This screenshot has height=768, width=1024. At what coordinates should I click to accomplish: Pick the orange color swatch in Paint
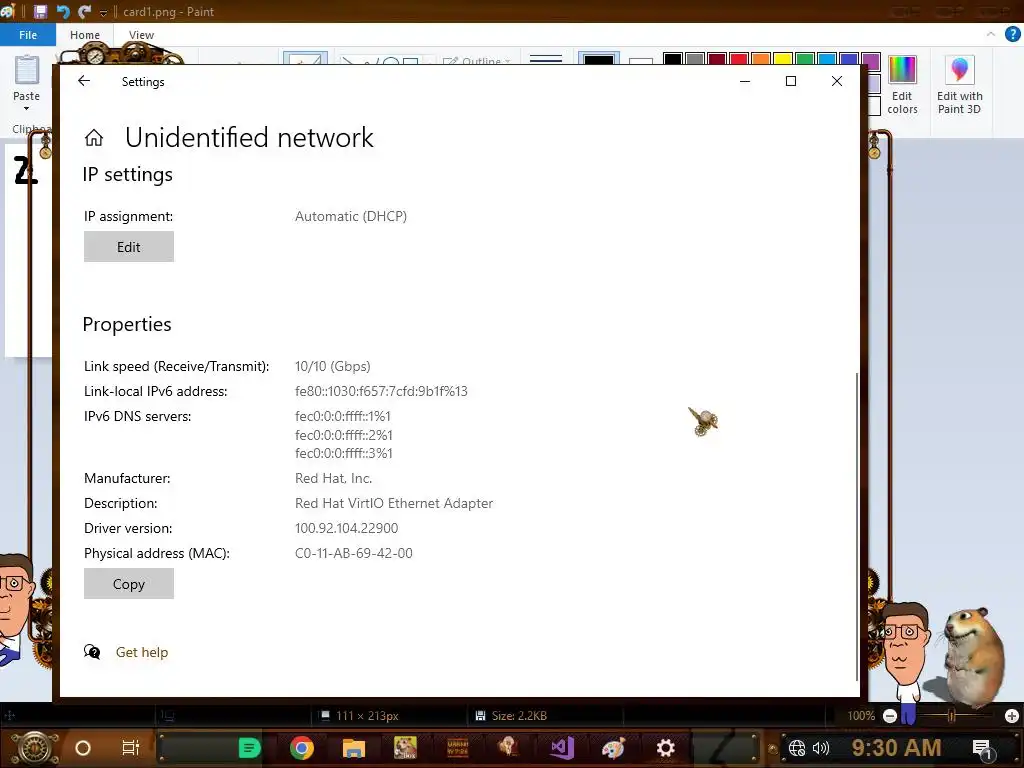click(761, 59)
